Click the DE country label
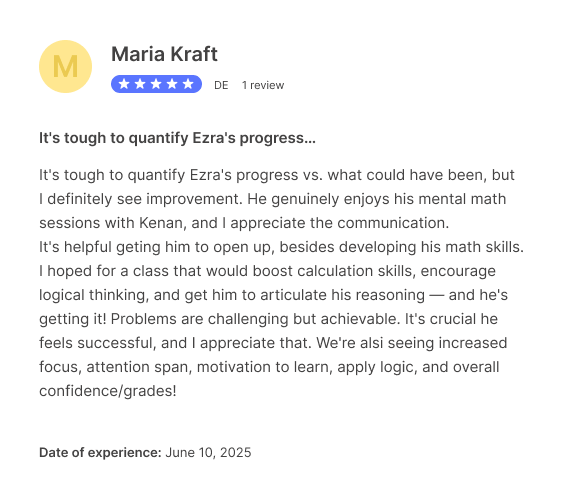This screenshot has width=564, height=495. point(221,85)
